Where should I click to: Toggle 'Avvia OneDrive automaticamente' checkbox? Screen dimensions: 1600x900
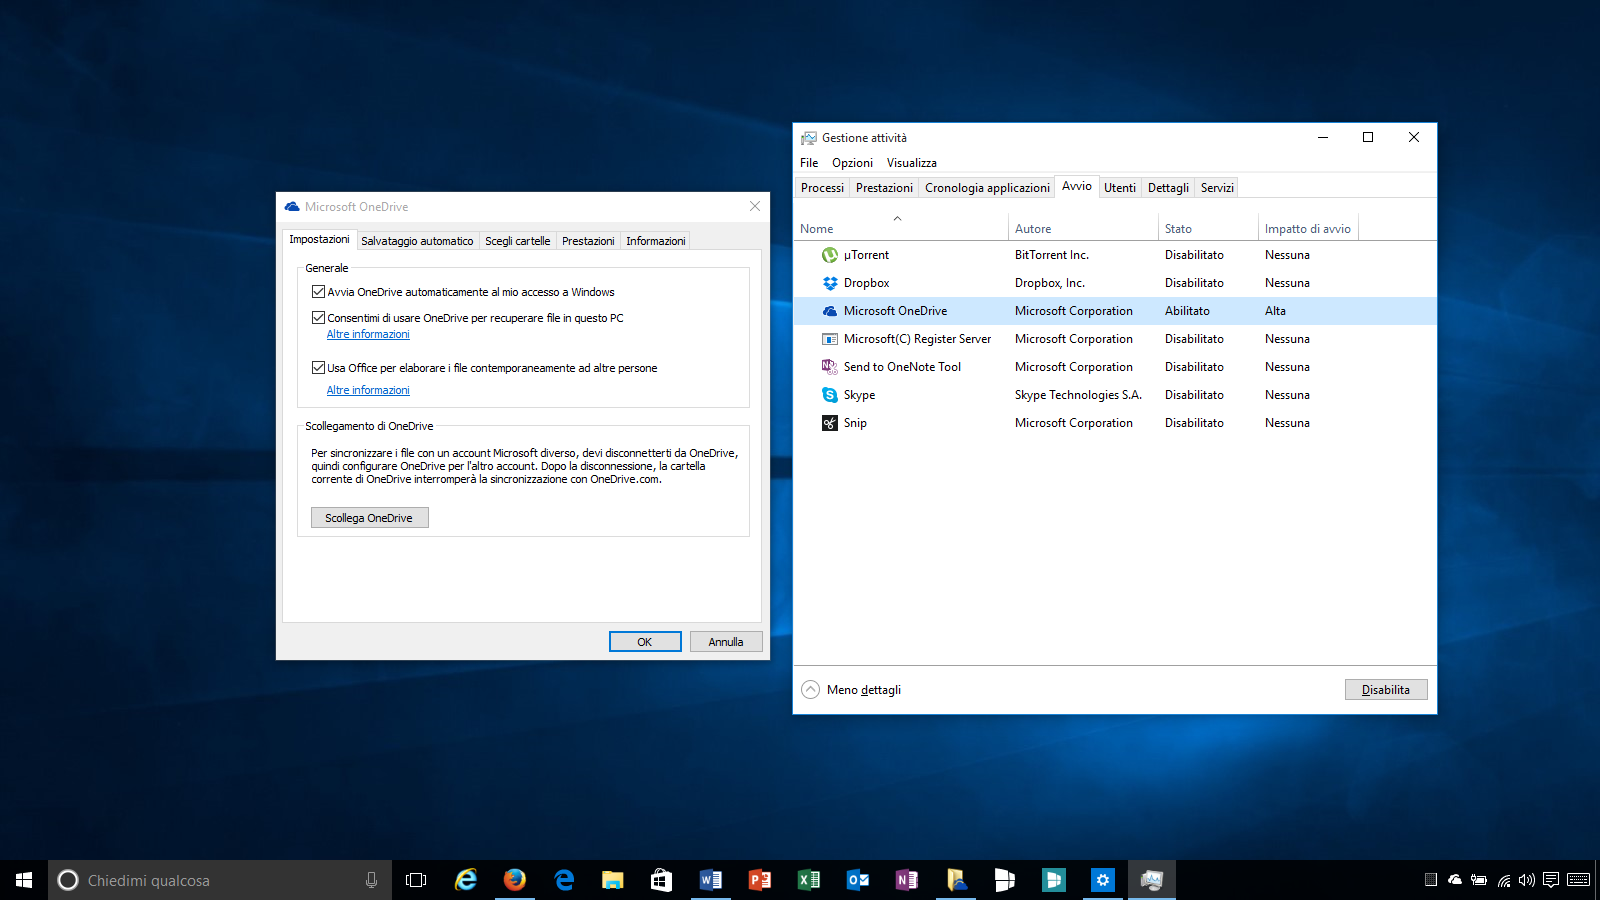[x=318, y=292]
